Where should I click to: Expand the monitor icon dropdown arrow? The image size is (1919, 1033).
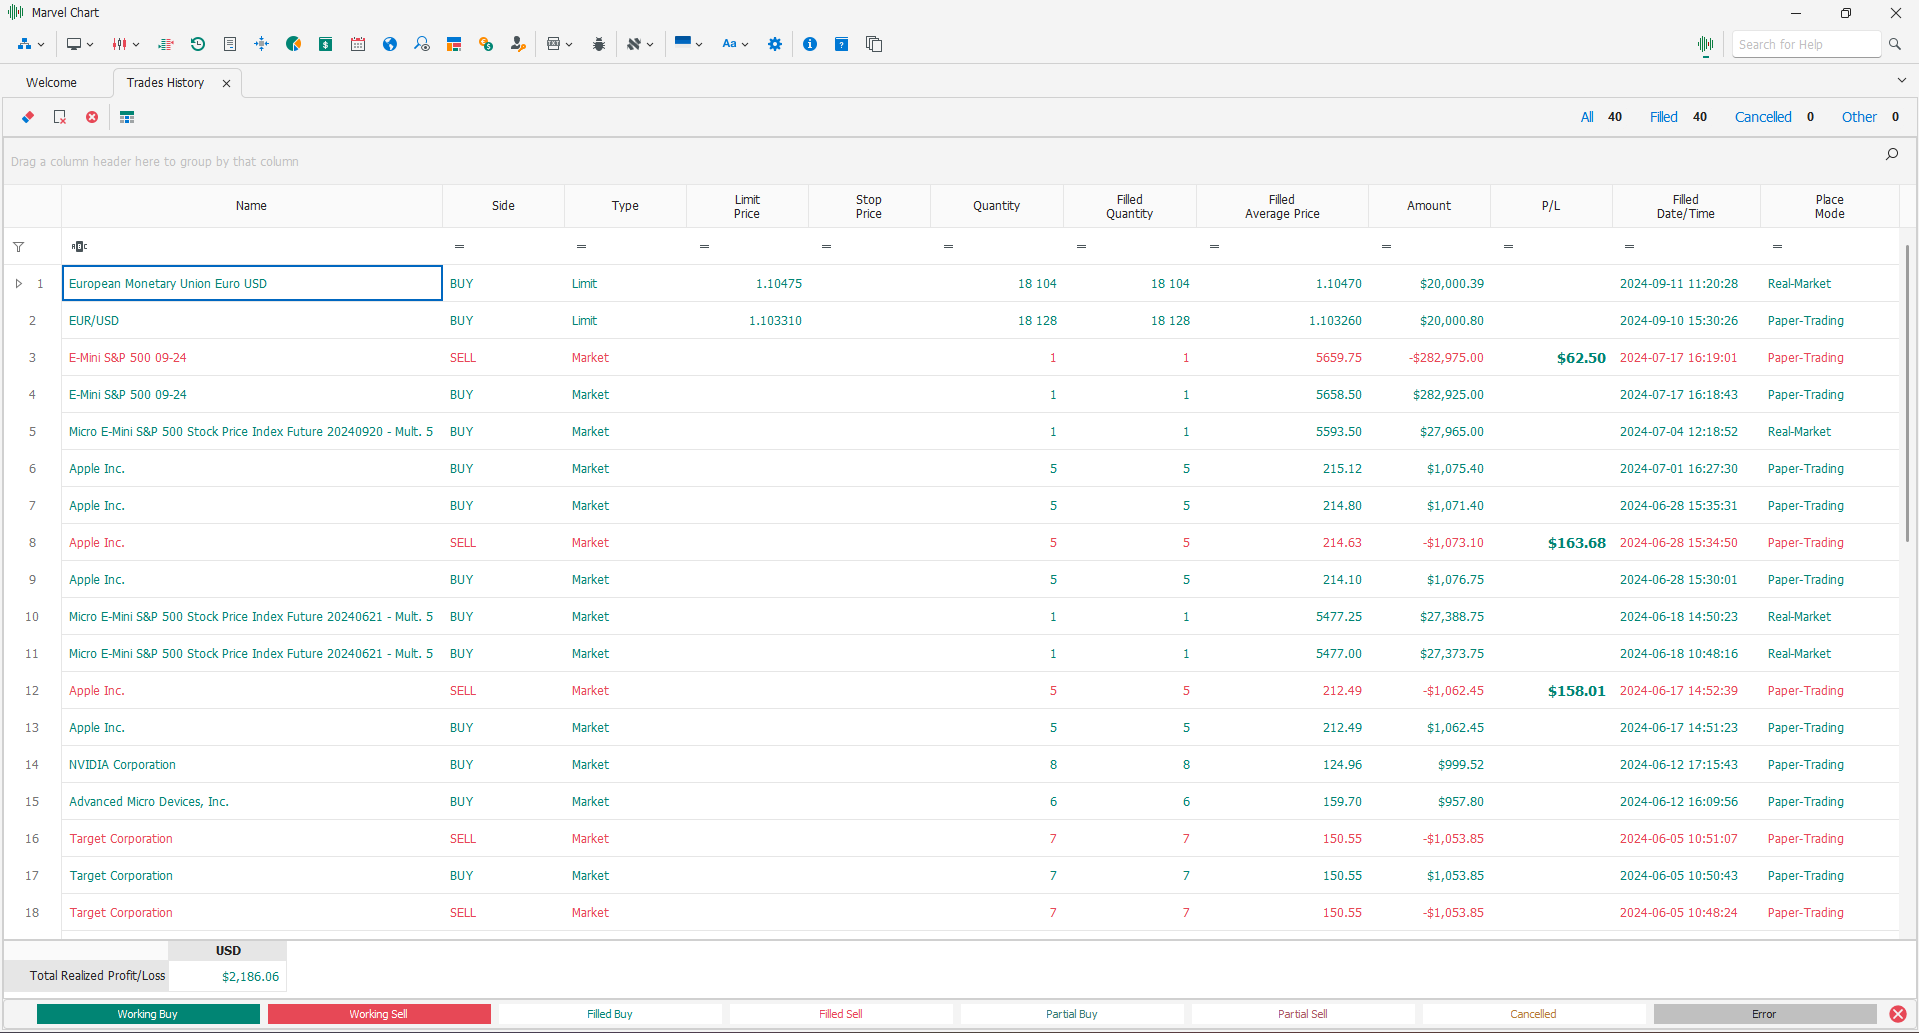[x=90, y=44]
